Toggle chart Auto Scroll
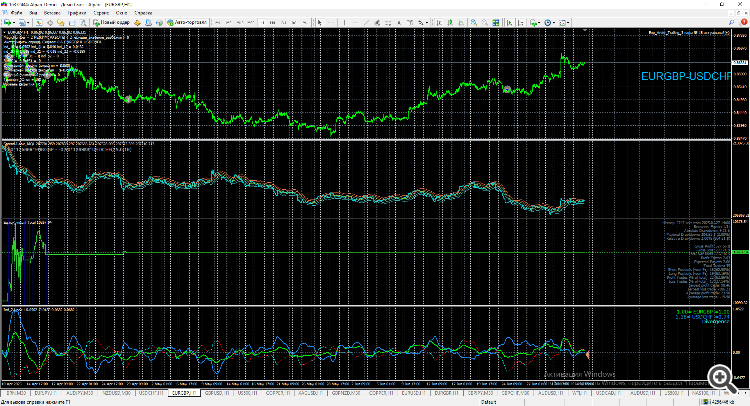This screenshot has width=750, height=406. click(x=509, y=22)
